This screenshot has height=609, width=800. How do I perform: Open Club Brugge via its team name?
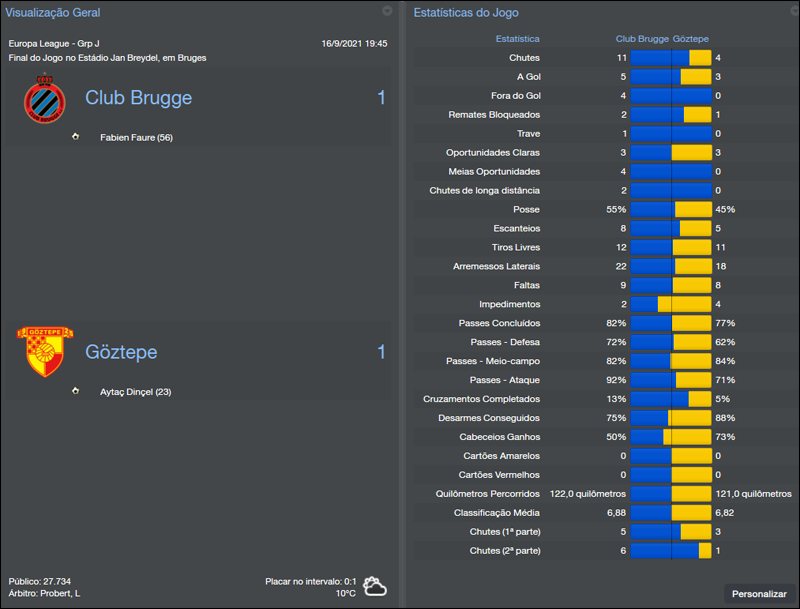point(139,98)
